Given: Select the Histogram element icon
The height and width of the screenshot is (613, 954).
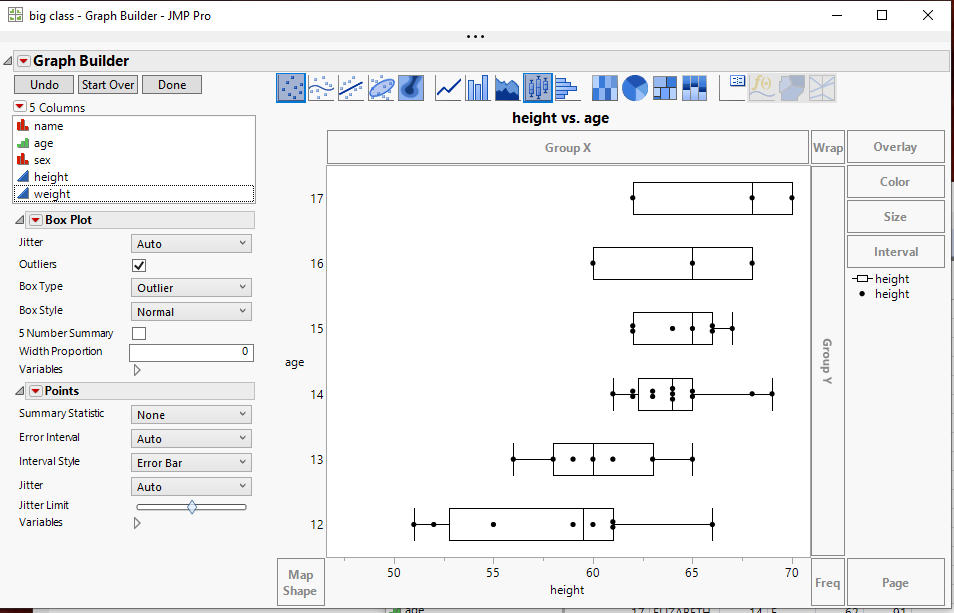Looking at the screenshot, I should coord(568,88).
